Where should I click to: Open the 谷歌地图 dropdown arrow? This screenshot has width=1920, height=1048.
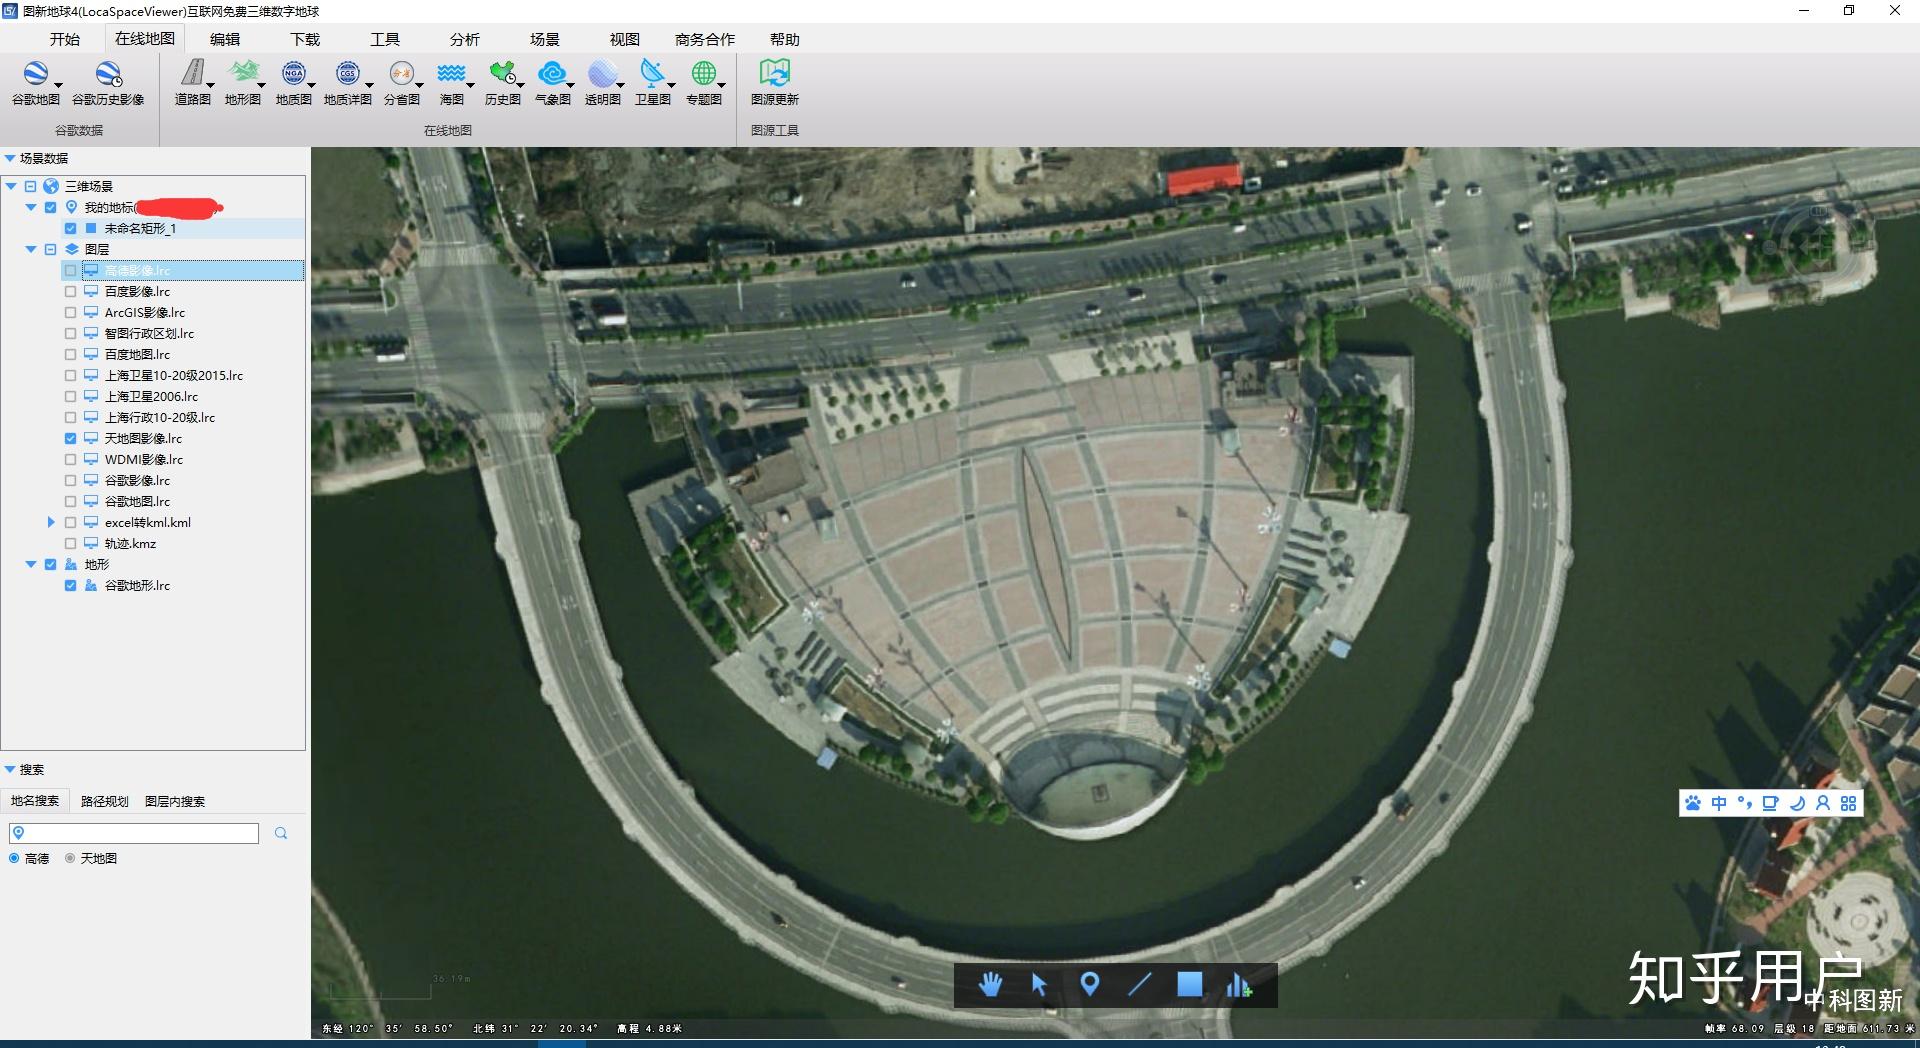pyautogui.click(x=58, y=85)
